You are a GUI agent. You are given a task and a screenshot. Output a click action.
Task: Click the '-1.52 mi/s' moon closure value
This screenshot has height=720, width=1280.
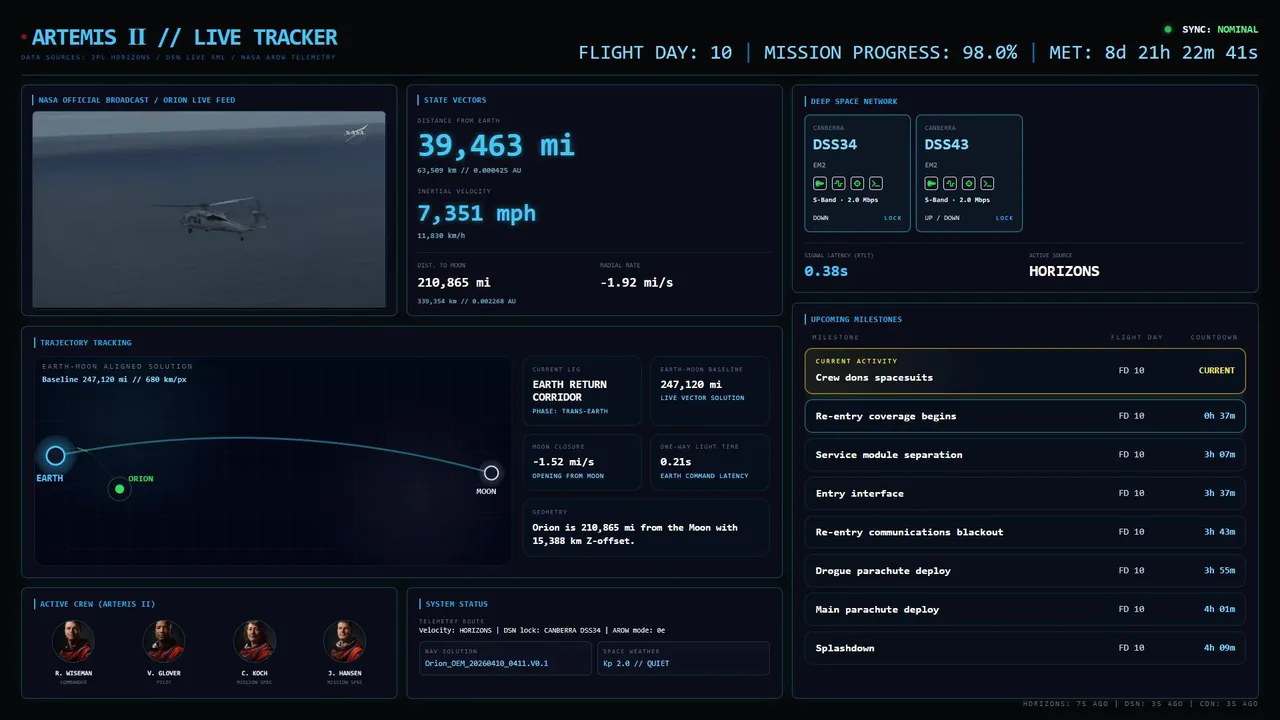click(563, 462)
